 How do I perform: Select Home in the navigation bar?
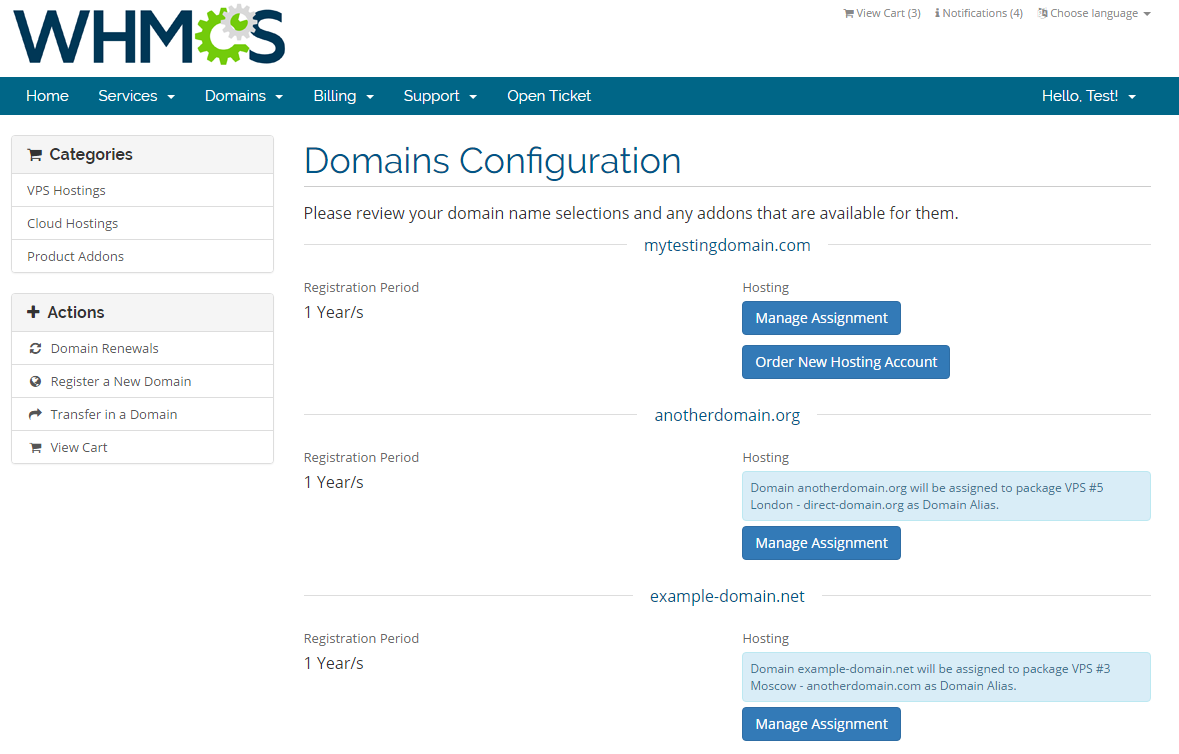(47, 95)
